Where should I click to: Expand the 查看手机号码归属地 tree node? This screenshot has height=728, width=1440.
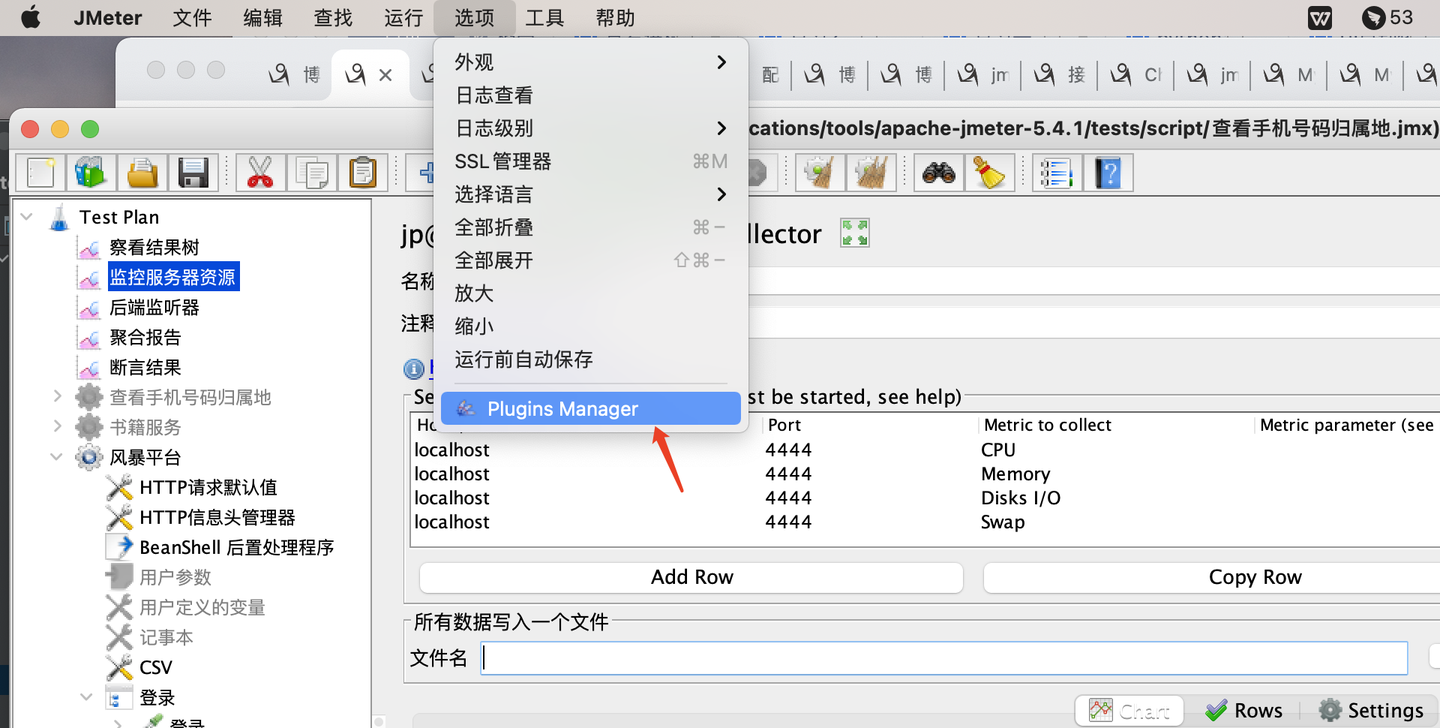[x=57, y=397]
